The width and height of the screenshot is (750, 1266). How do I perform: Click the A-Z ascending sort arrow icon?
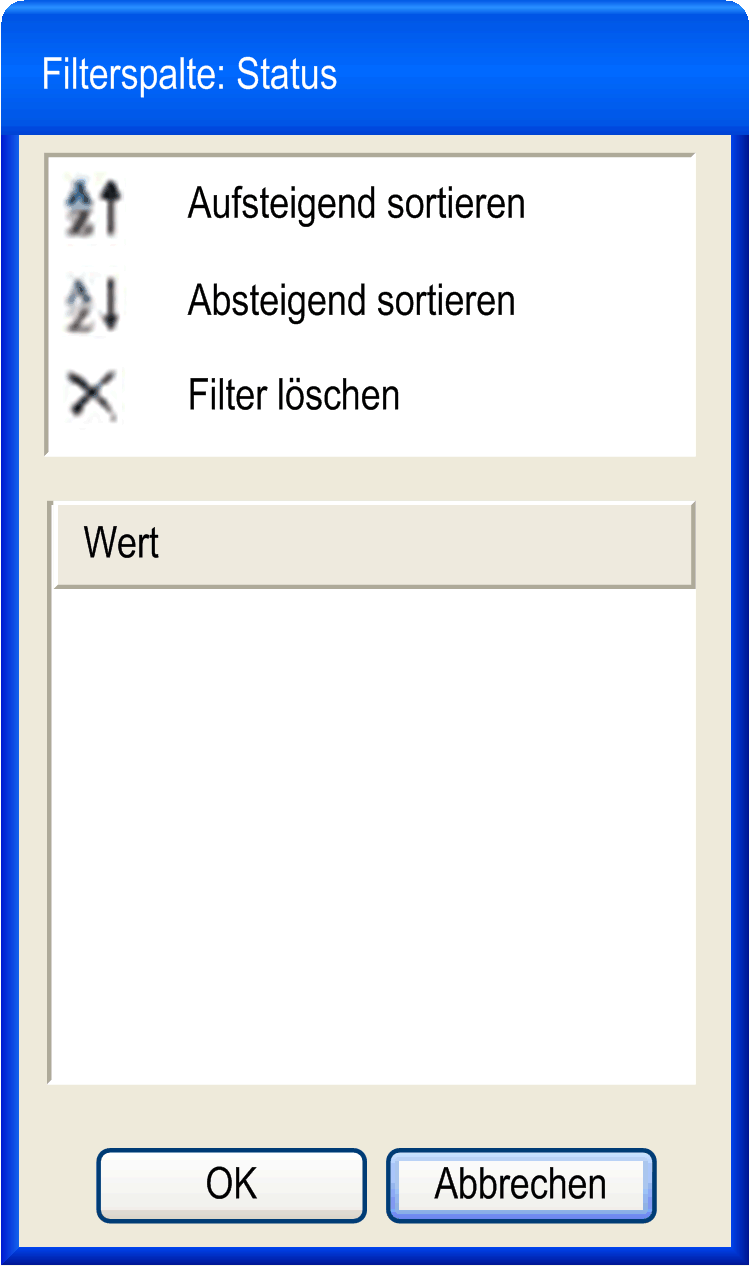coord(93,207)
